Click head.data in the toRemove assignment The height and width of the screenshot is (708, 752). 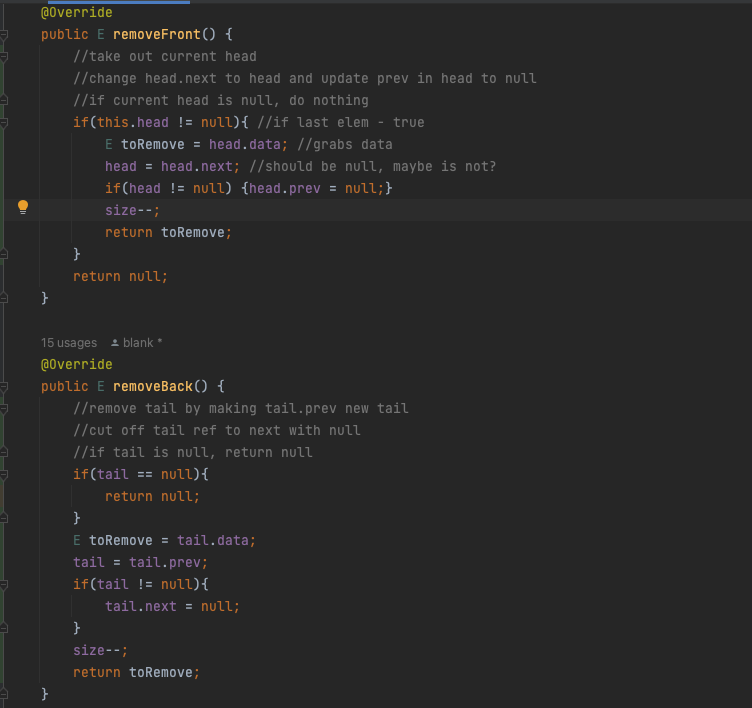click(246, 144)
